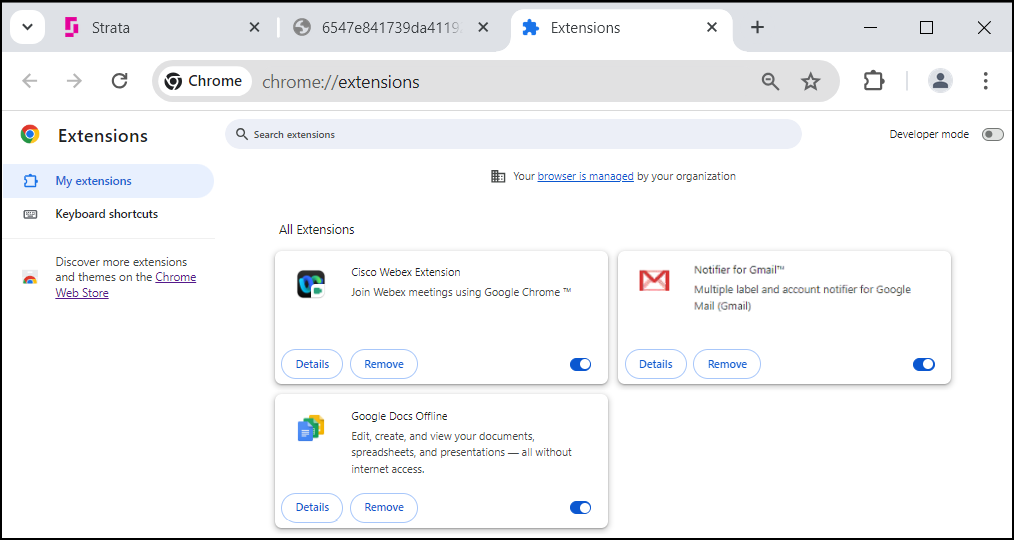Open the browser is managed link
The height and width of the screenshot is (540, 1014).
(x=585, y=176)
